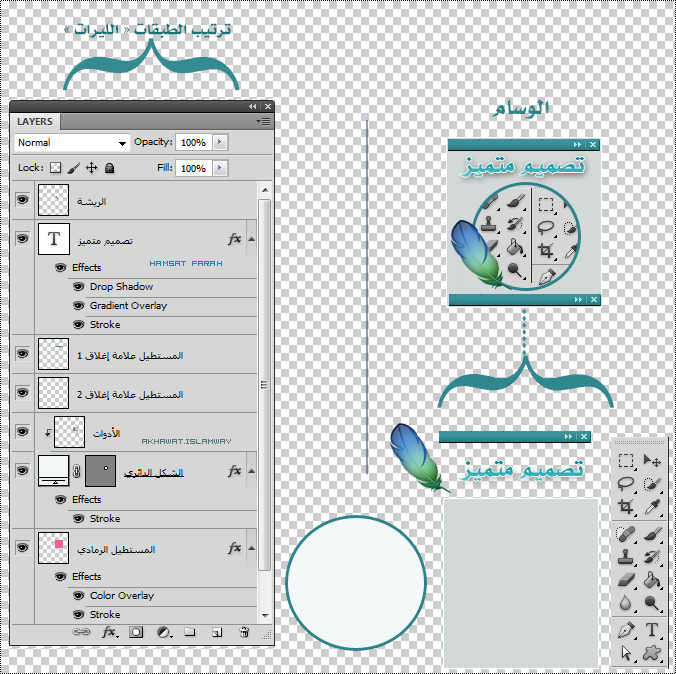The width and height of the screenshot is (676, 674).
Task: Collapse effects of تصميم متميز layer
Action: click(252, 239)
